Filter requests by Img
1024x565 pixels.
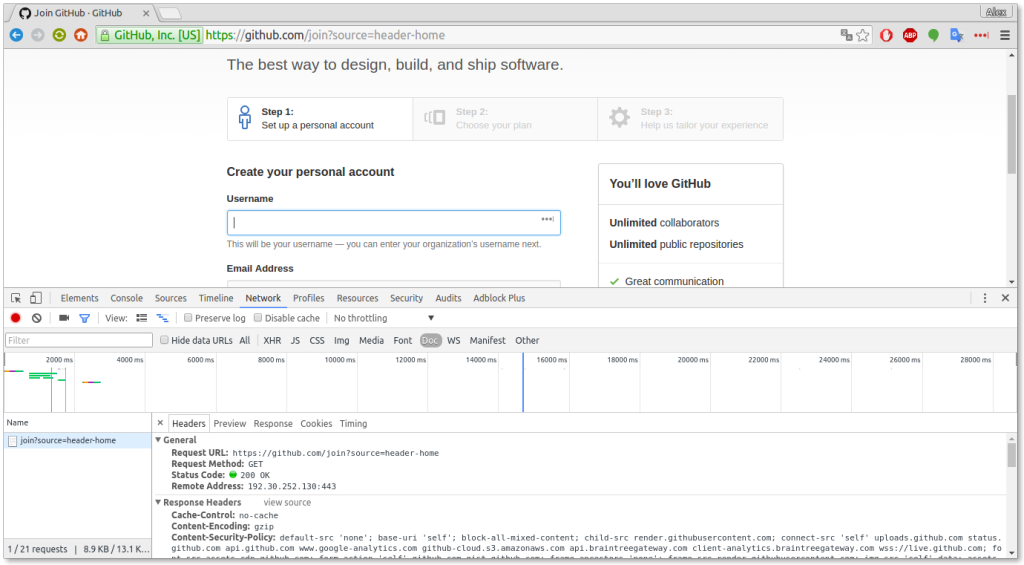coord(342,340)
